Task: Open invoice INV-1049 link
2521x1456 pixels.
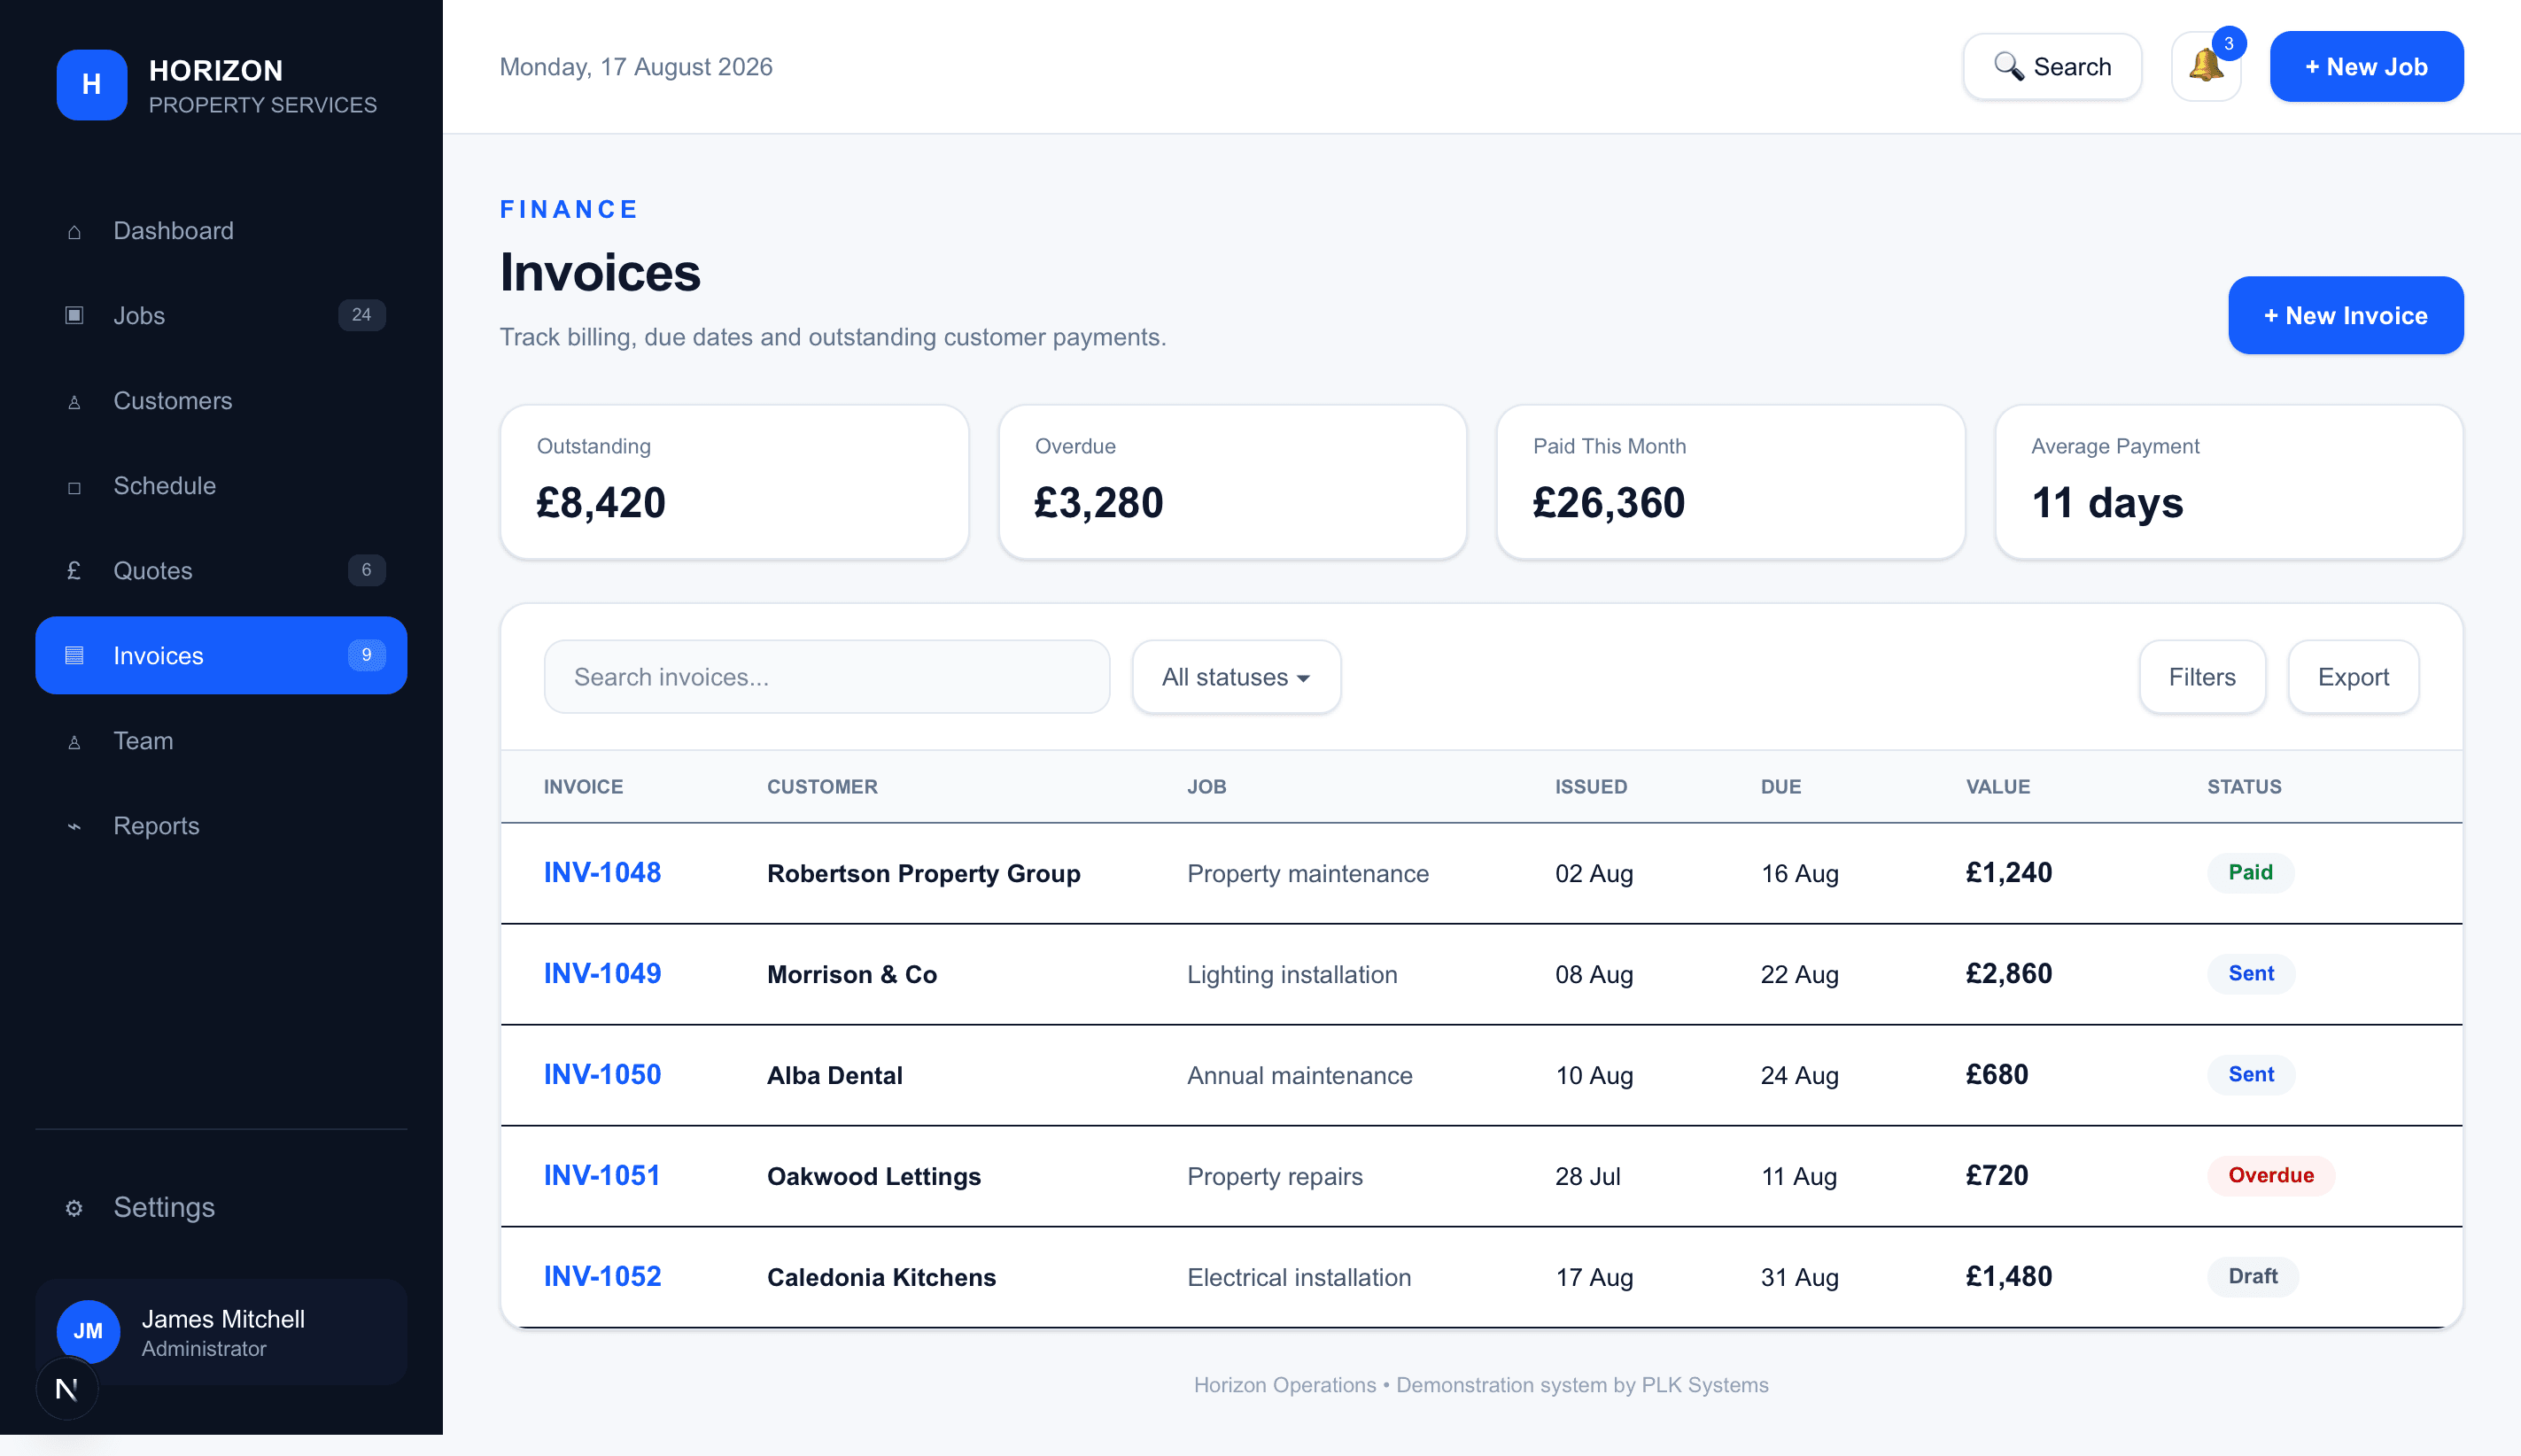Action: point(602,974)
